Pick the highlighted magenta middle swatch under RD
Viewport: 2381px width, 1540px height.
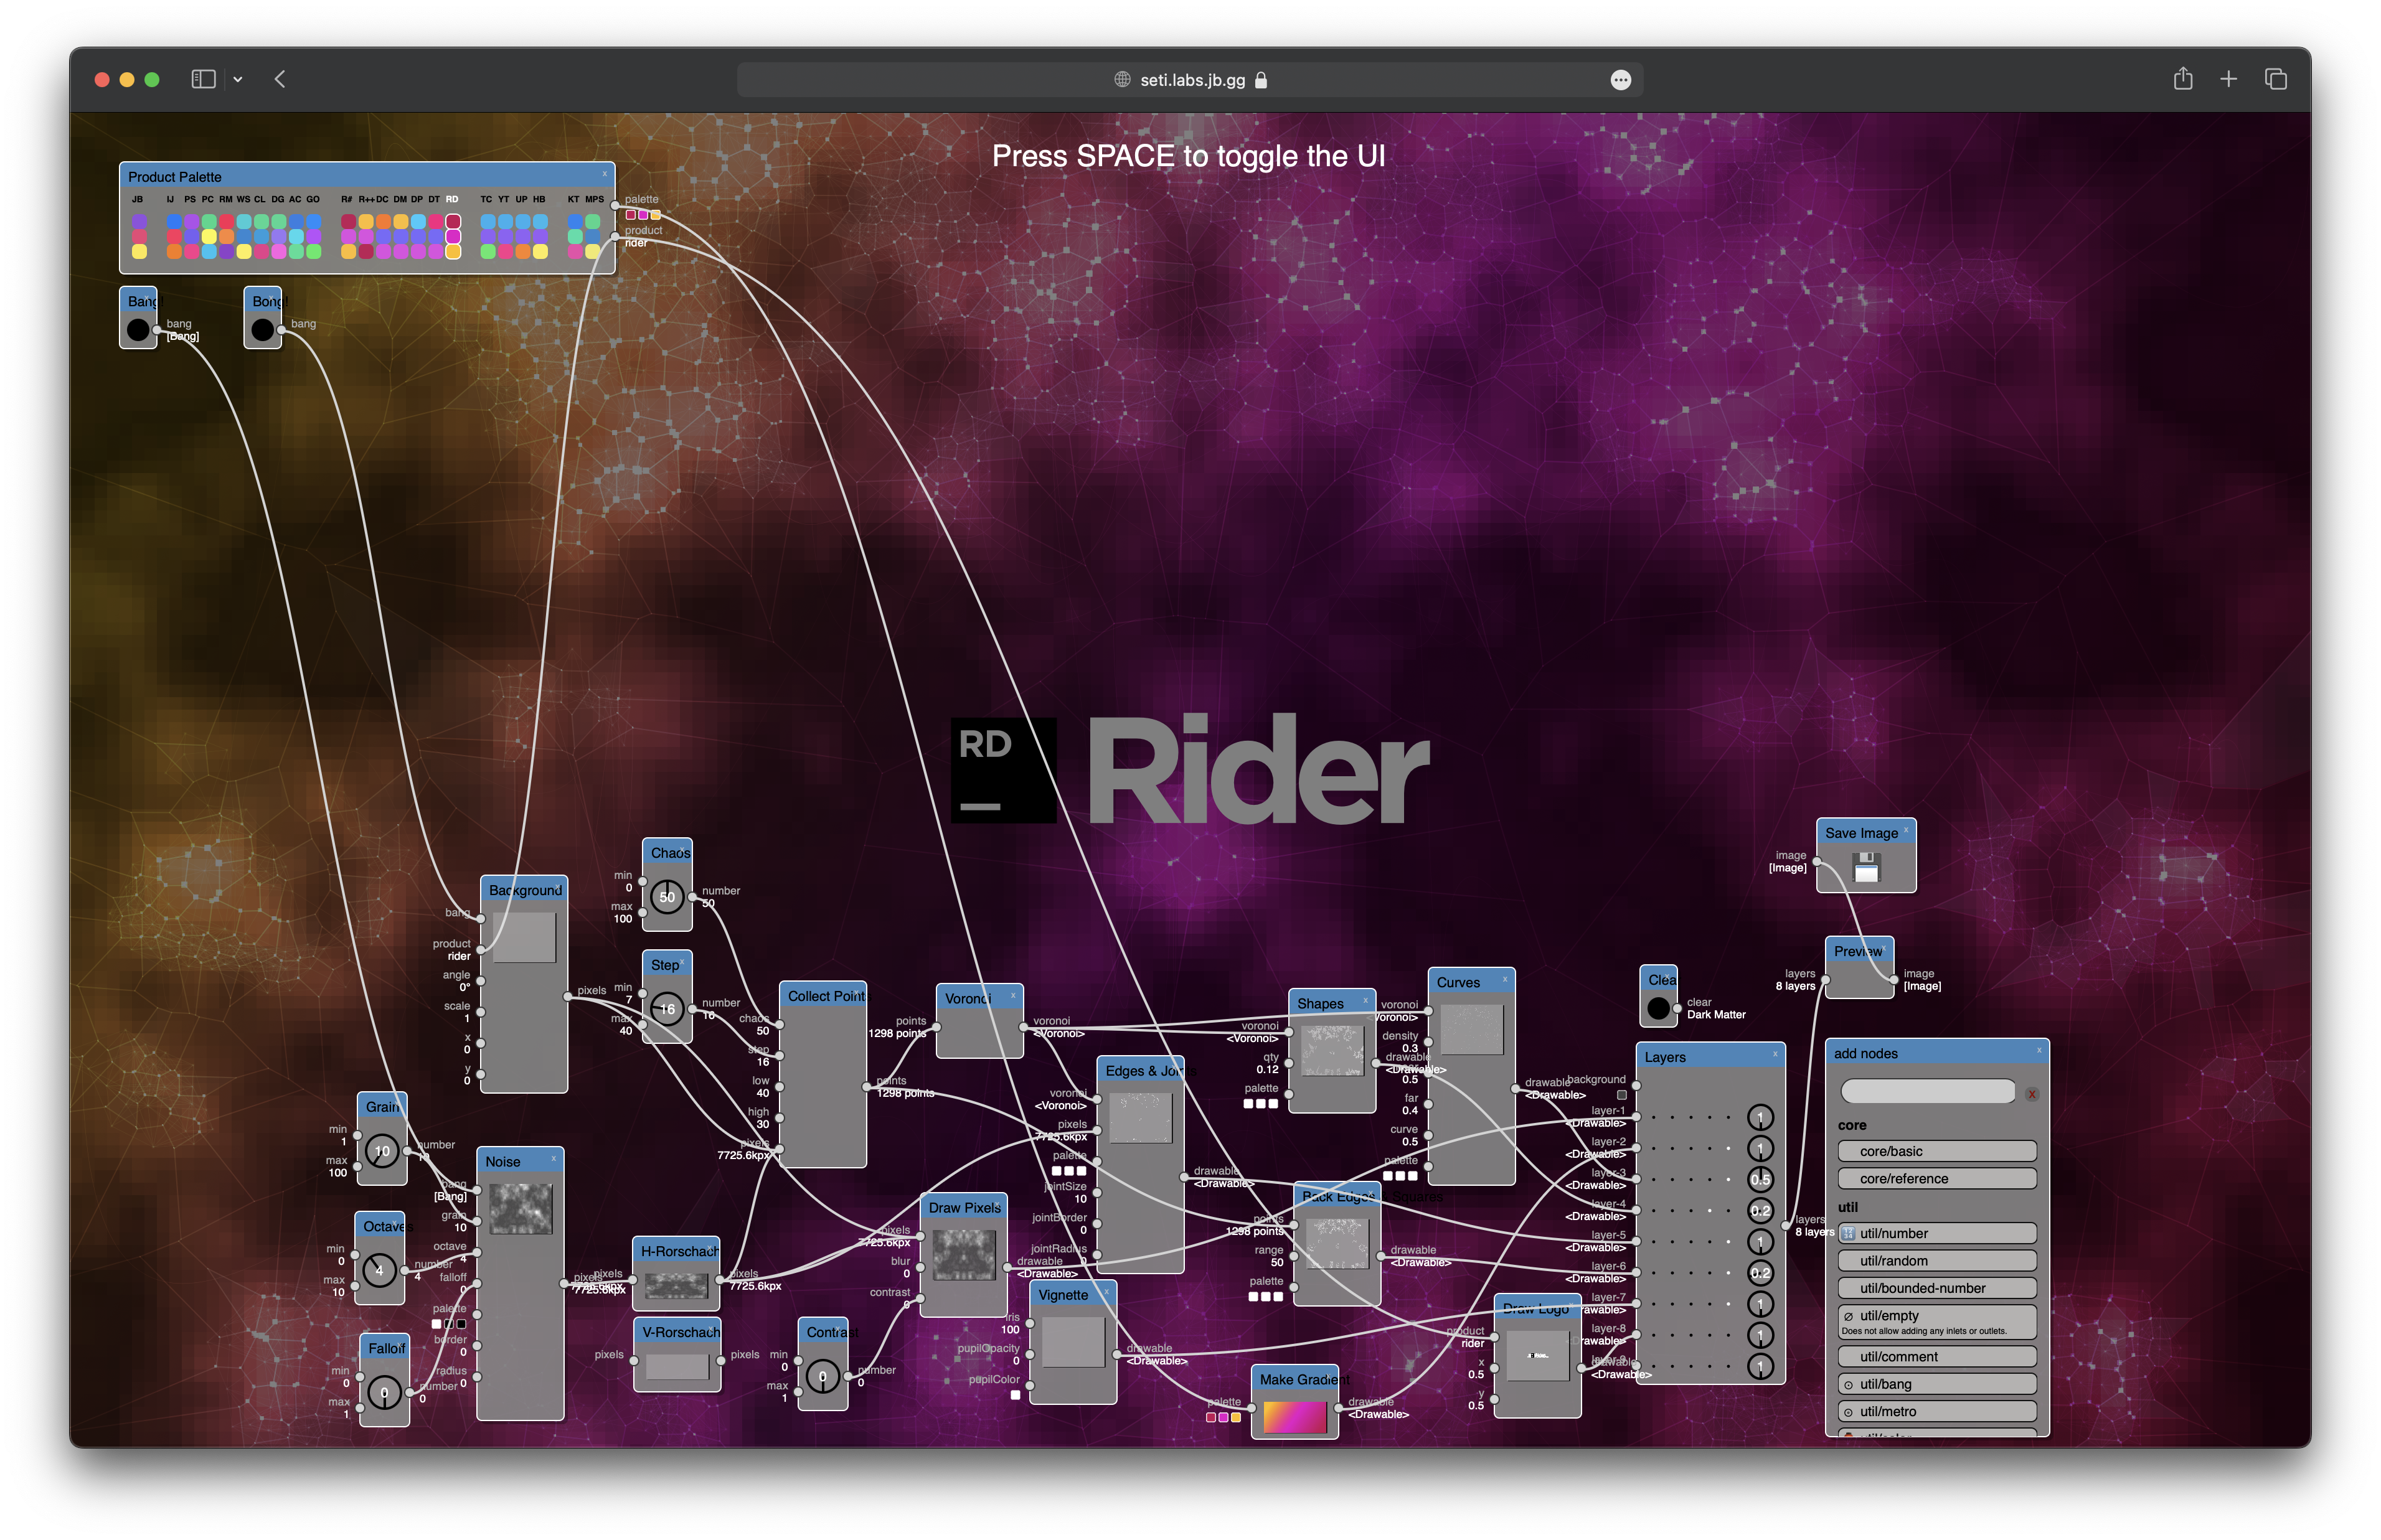pyautogui.click(x=453, y=236)
